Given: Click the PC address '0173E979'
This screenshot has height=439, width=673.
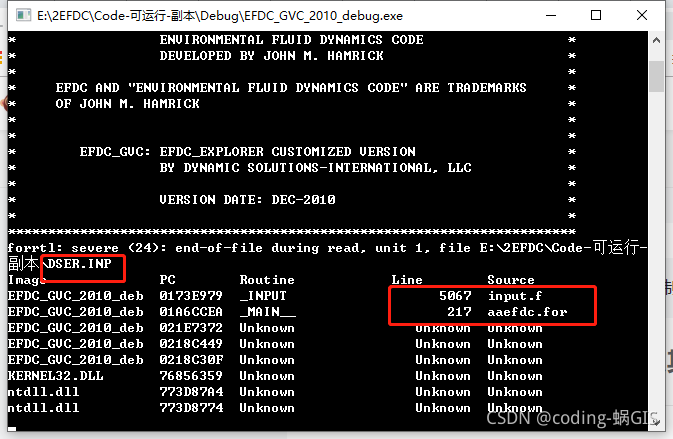Looking at the screenshot, I should click(x=191, y=296).
